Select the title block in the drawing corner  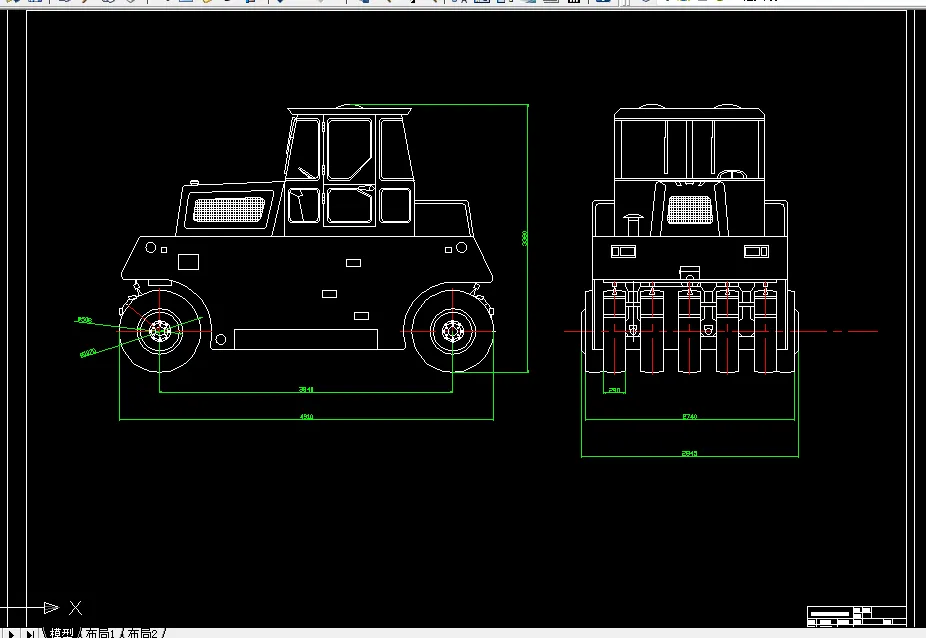tap(856, 616)
